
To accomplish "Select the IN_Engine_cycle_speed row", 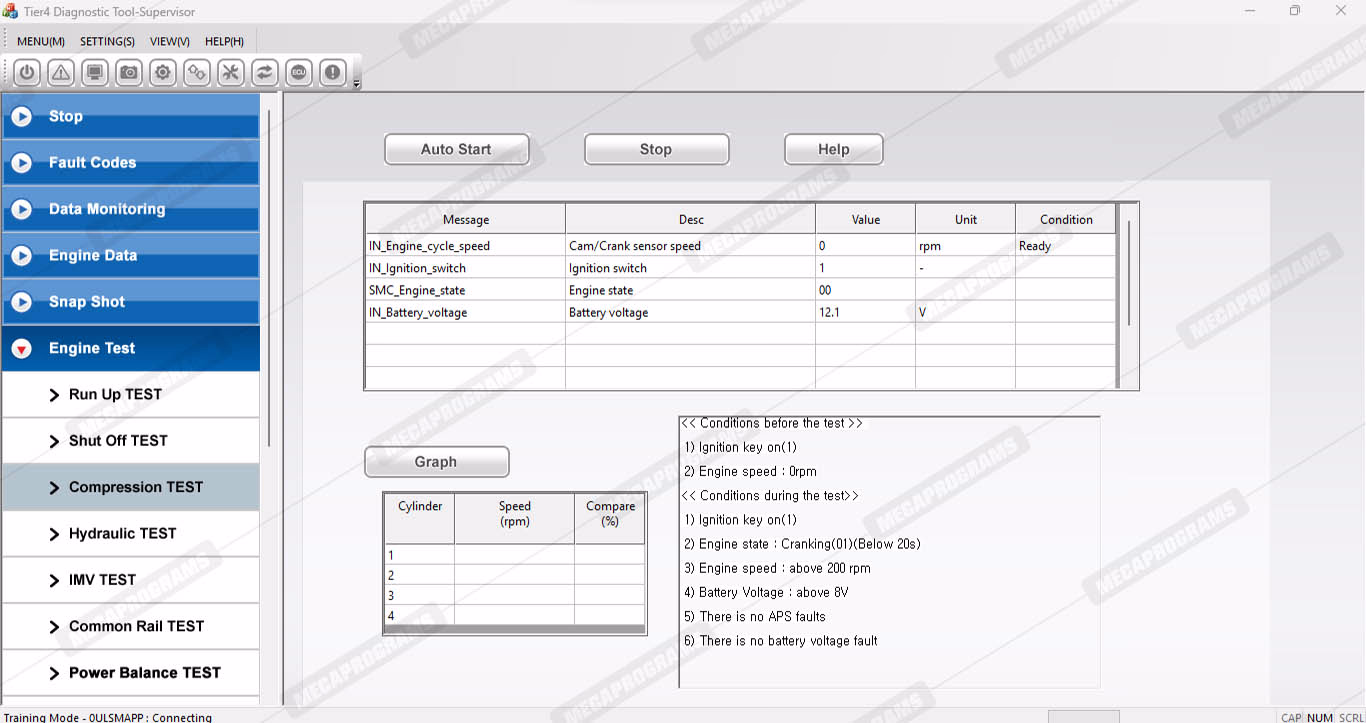I will (741, 245).
